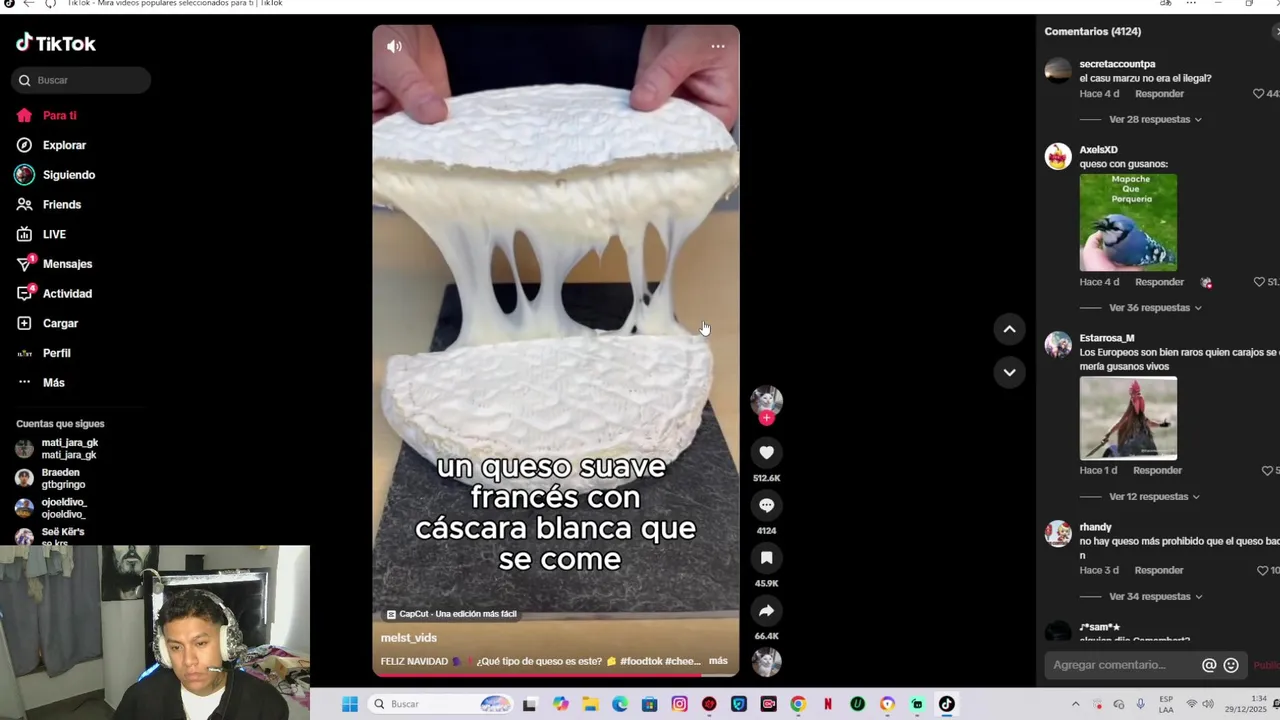Seek the red video progress bar

tap(556, 673)
